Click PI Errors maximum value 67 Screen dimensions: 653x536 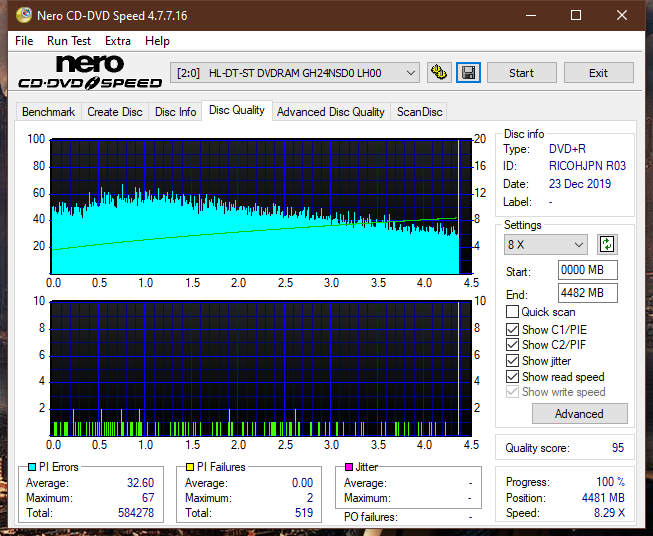pos(148,498)
